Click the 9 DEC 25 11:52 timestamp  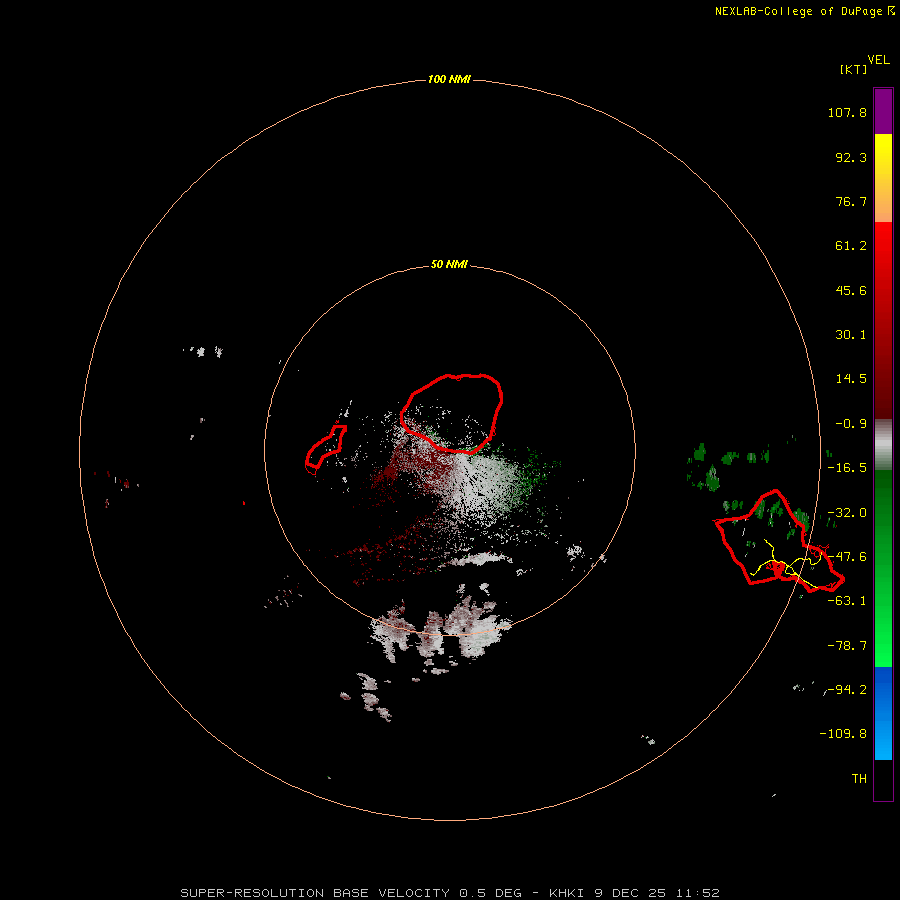pos(656,893)
